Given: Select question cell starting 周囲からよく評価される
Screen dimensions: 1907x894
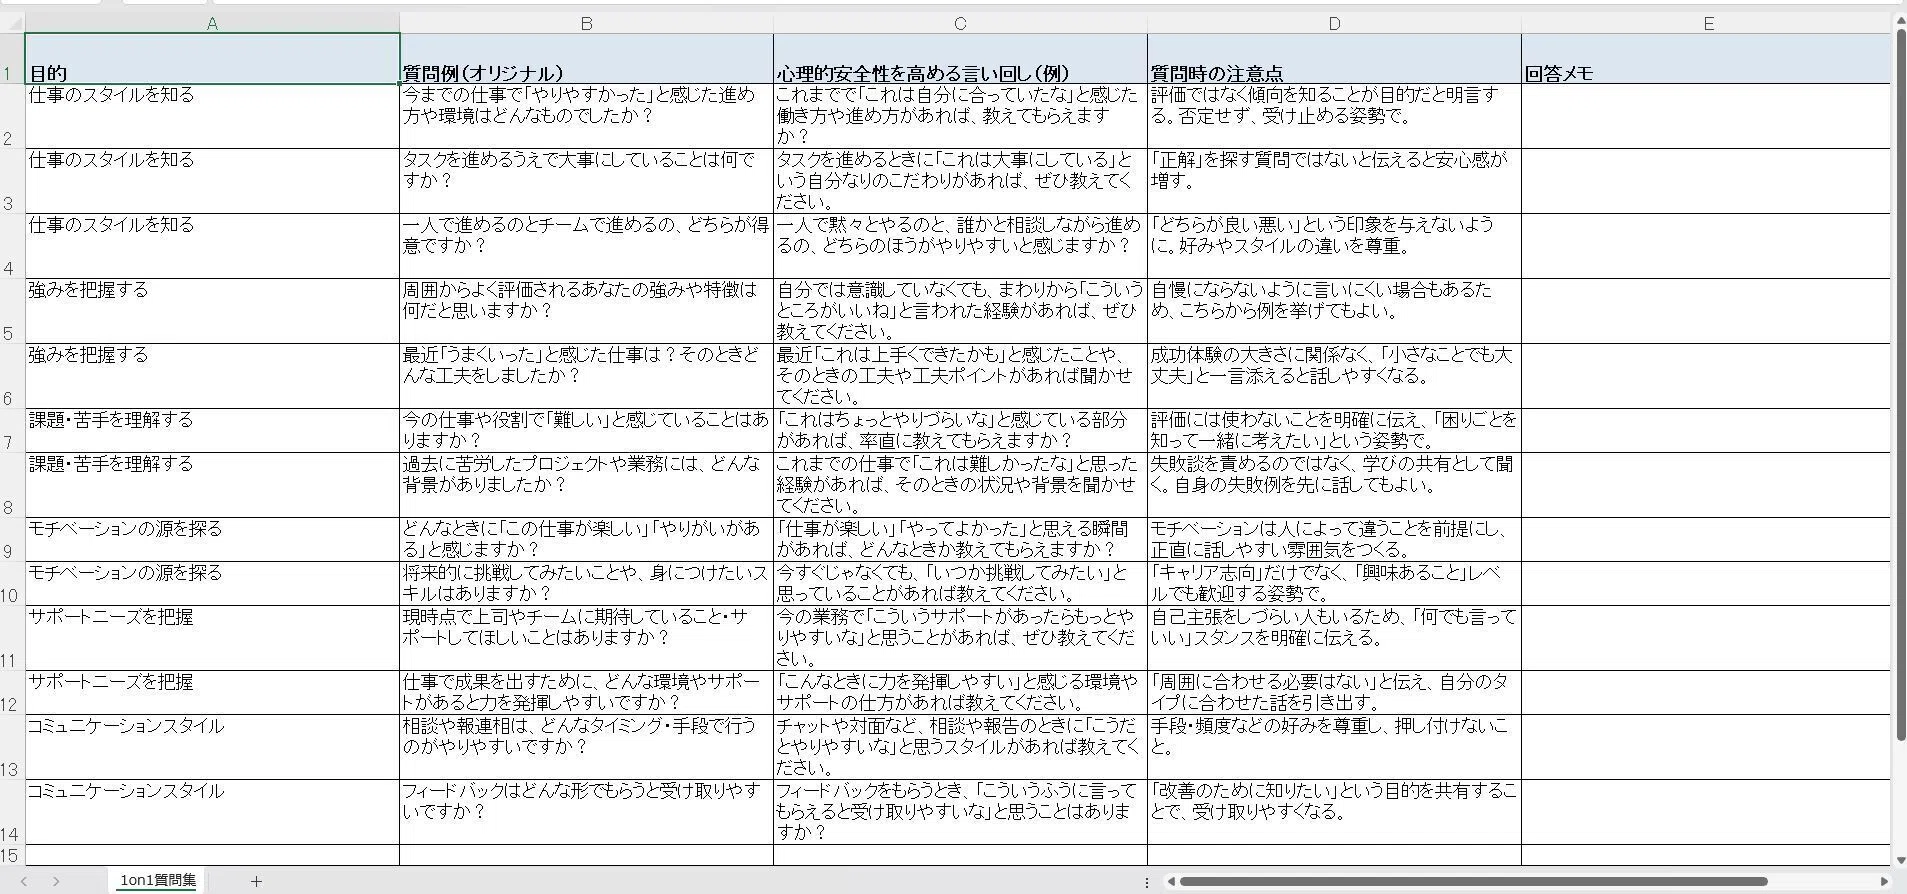Looking at the screenshot, I should point(586,311).
